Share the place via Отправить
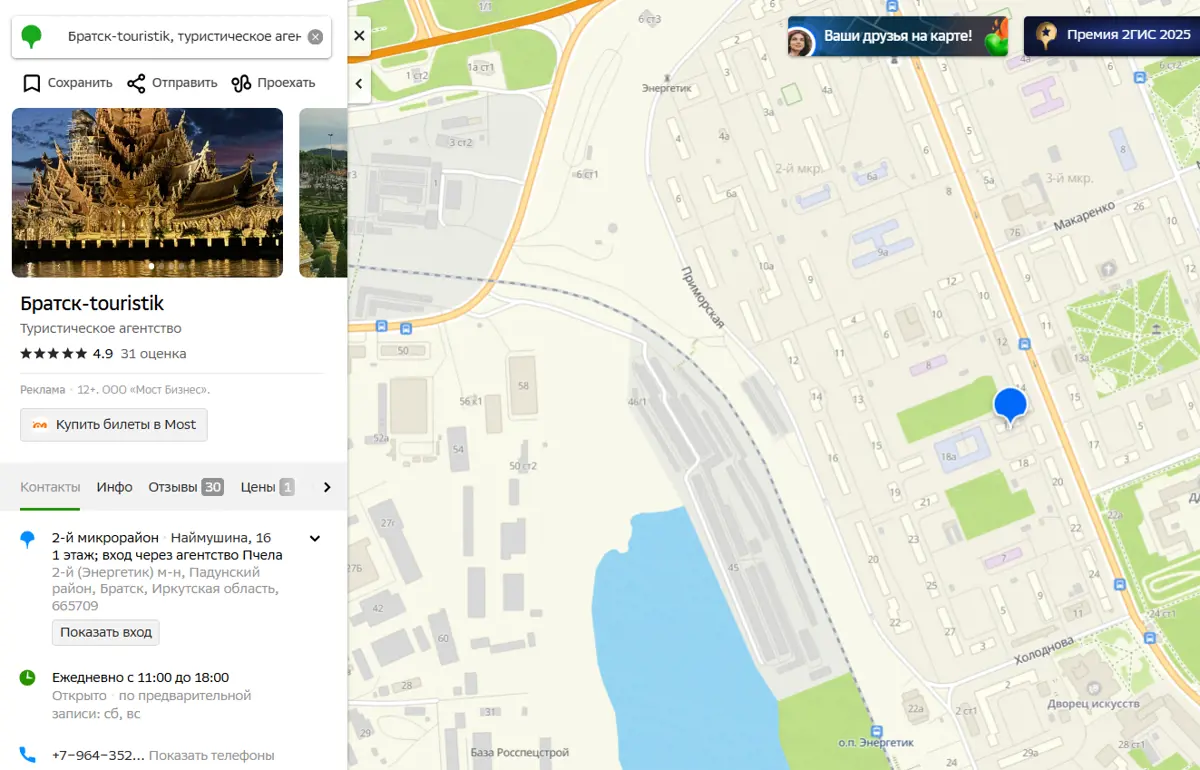The height and width of the screenshot is (770, 1200). point(172,83)
